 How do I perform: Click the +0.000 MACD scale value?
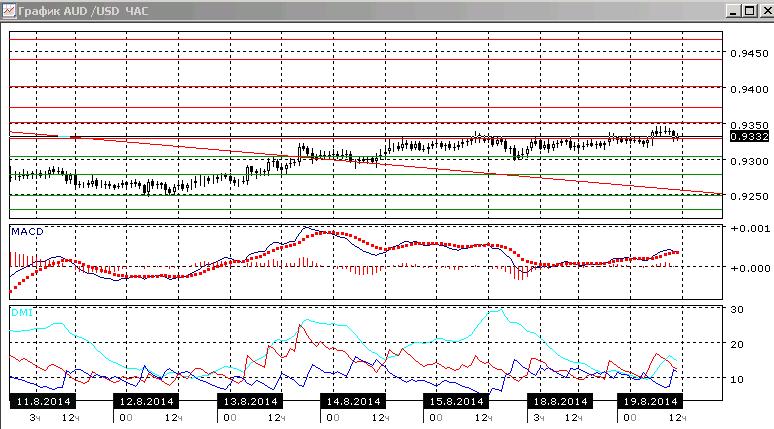[x=750, y=269]
